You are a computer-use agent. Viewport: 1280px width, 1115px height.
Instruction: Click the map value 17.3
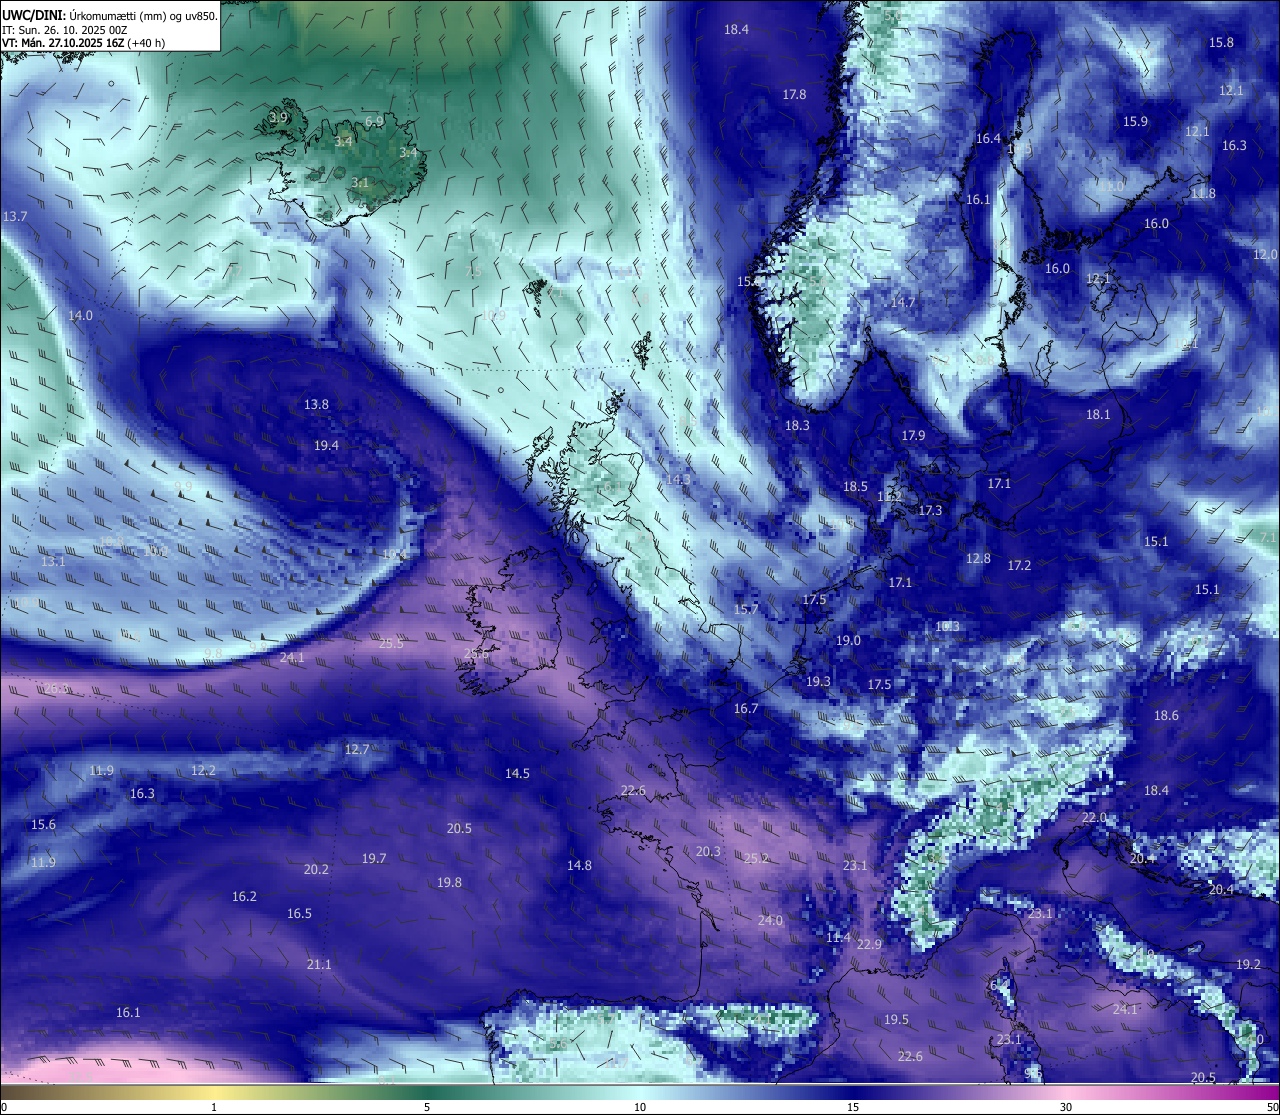point(930,510)
